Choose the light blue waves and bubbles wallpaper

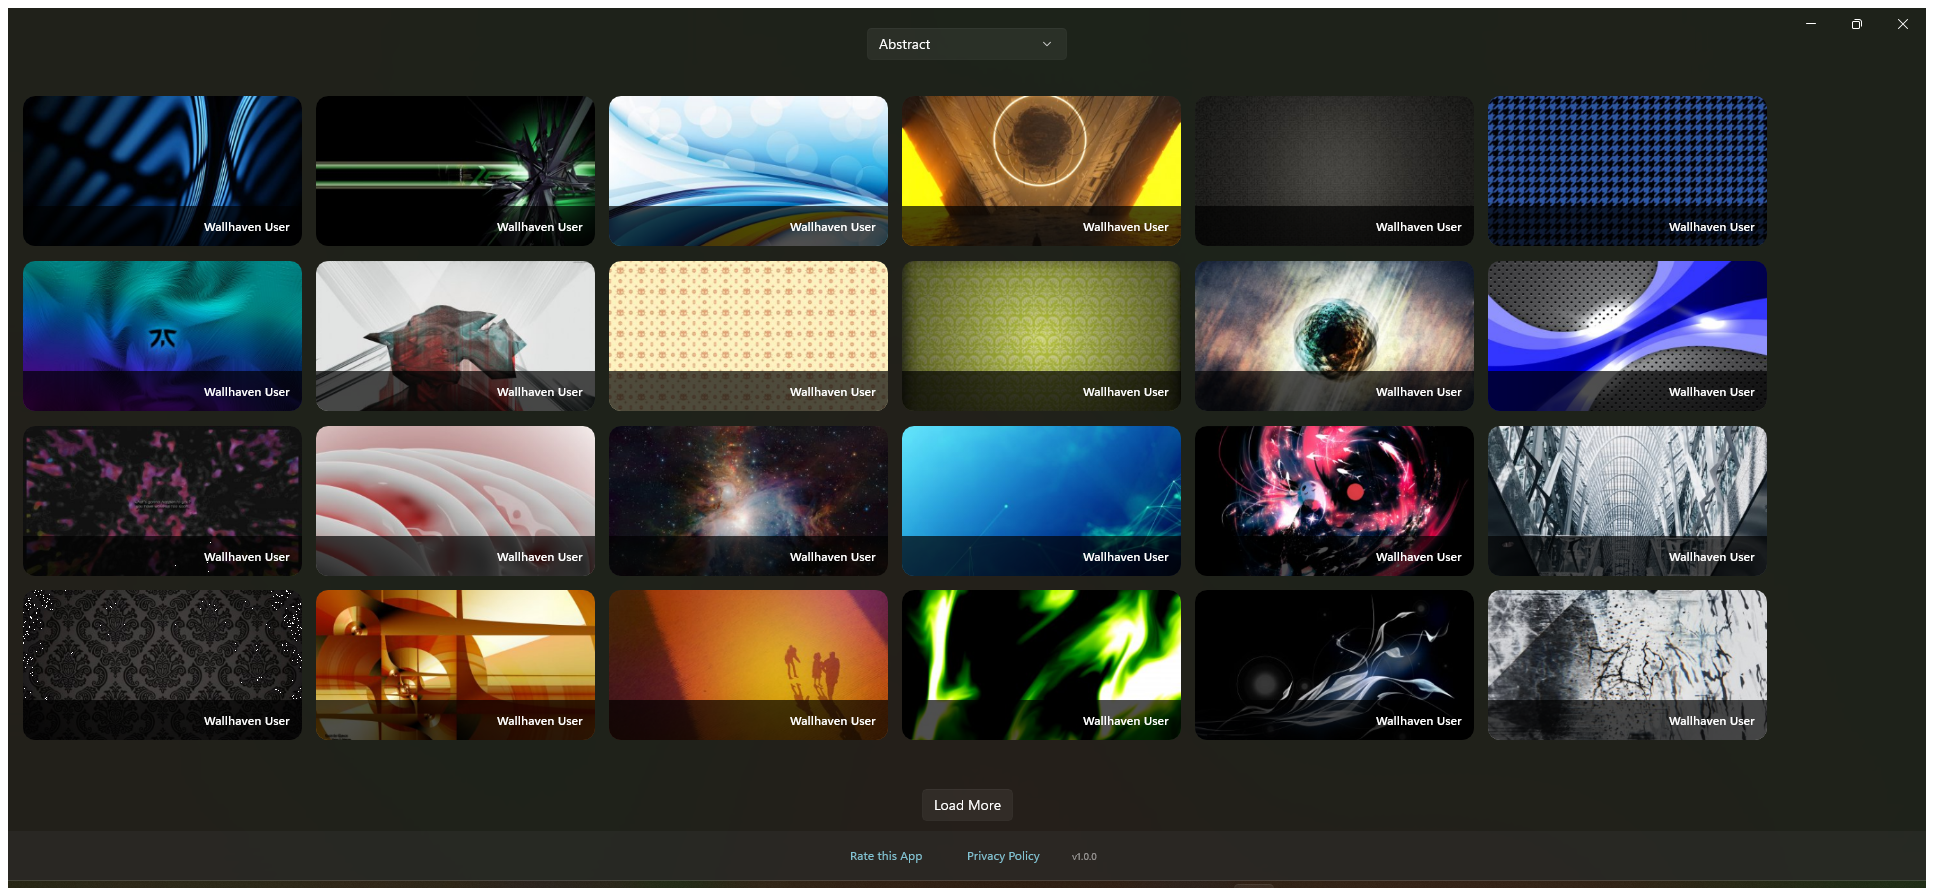(x=748, y=171)
